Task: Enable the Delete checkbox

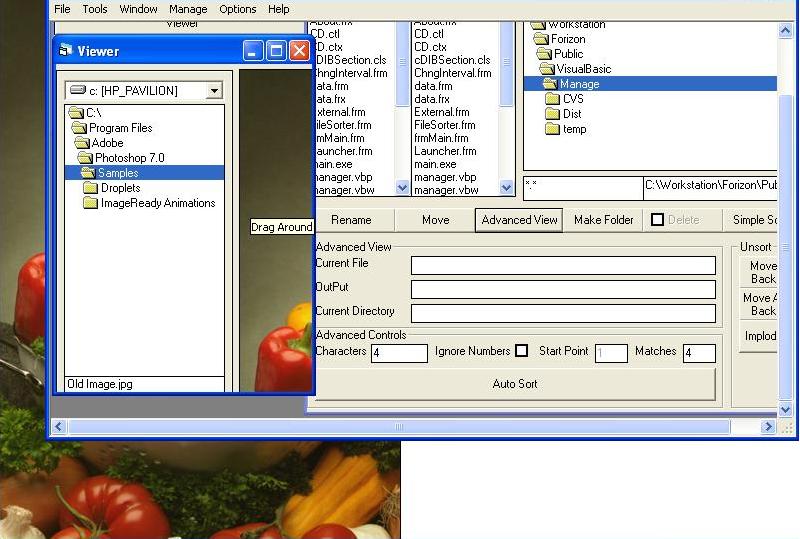Action: [657, 220]
